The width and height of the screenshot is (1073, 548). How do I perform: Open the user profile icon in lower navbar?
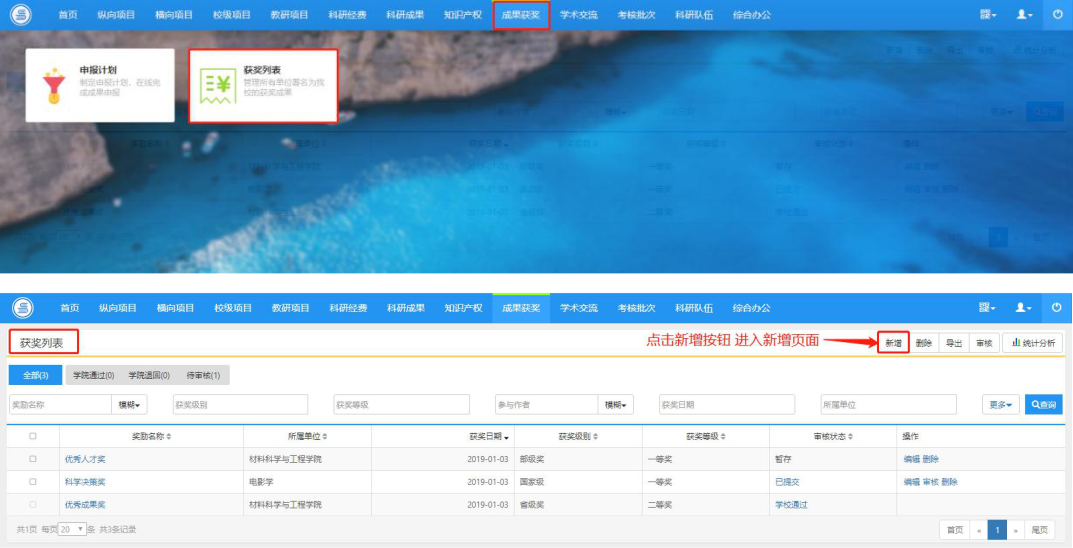[1024, 308]
